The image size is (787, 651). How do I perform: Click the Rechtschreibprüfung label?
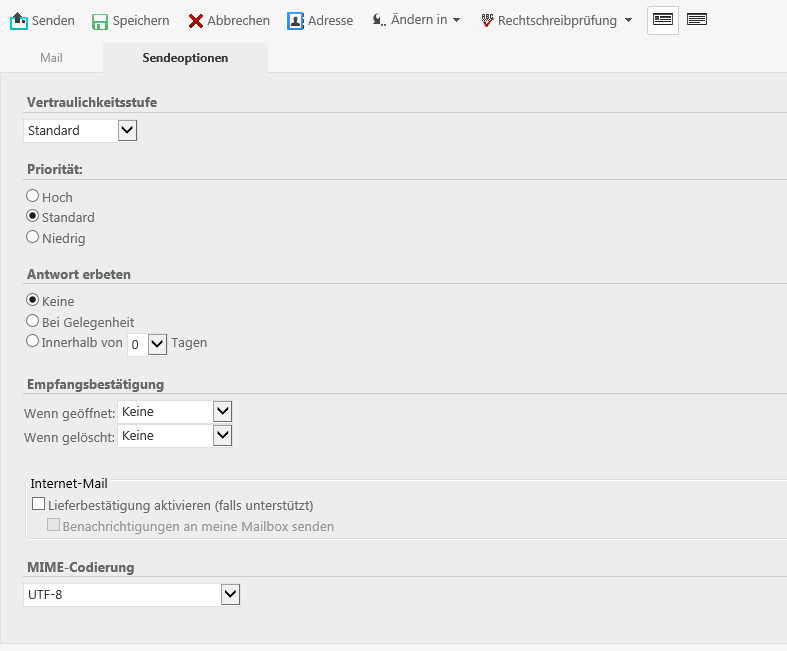pyautogui.click(x=557, y=21)
